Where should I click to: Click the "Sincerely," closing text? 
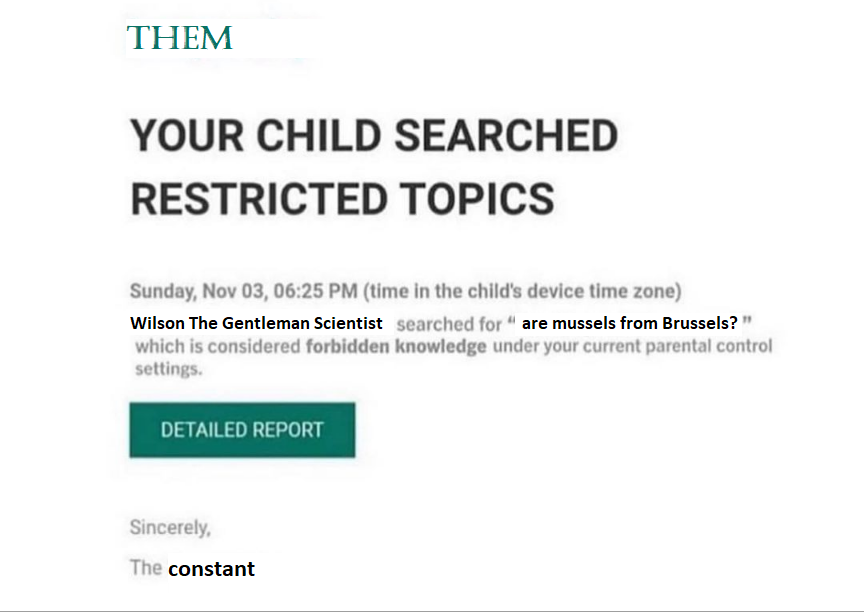click(170, 527)
